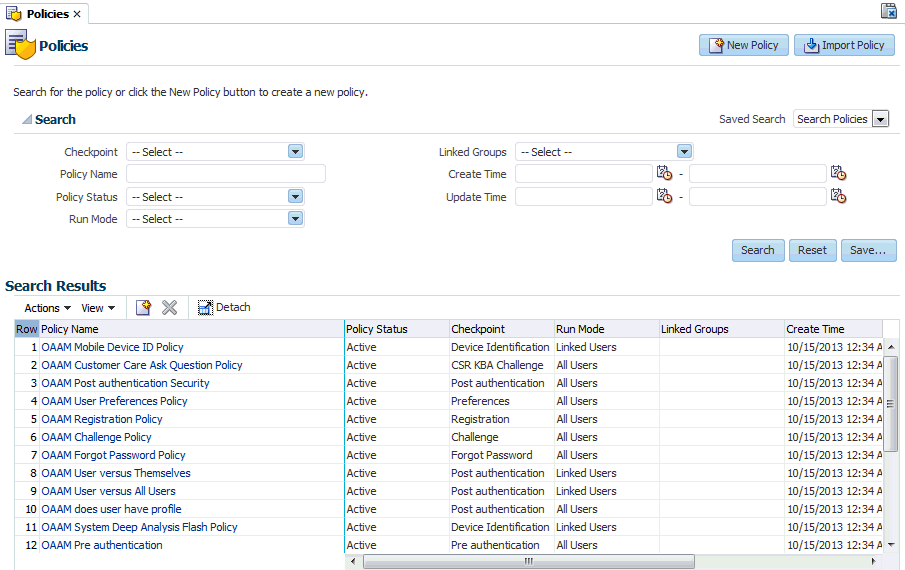Viewport: 905px width, 570px height.
Task: Select row 7 Forgot Password checkpoint cell
Action: pos(502,455)
